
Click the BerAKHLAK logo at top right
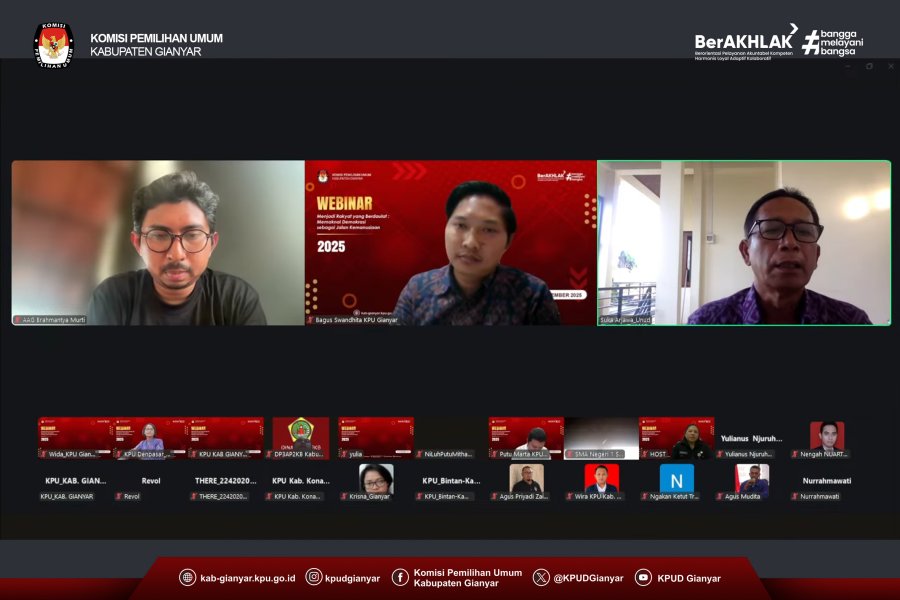click(x=745, y=42)
